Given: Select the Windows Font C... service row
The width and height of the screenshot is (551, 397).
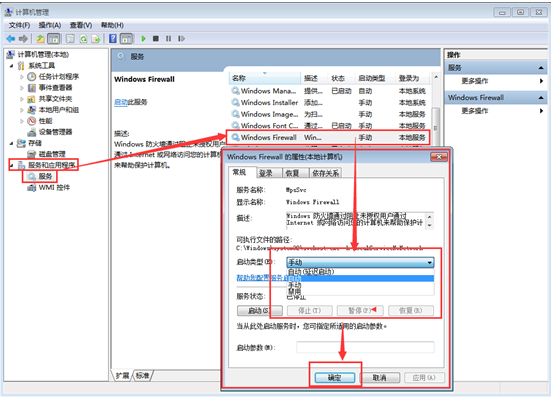Looking at the screenshot, I should click(329, 126).
